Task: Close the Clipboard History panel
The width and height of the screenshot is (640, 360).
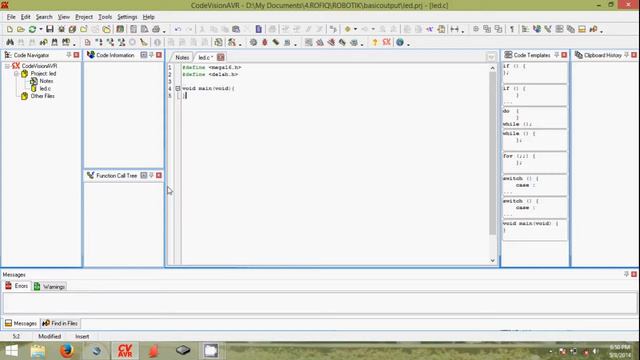Action: [x=634, y=55]
